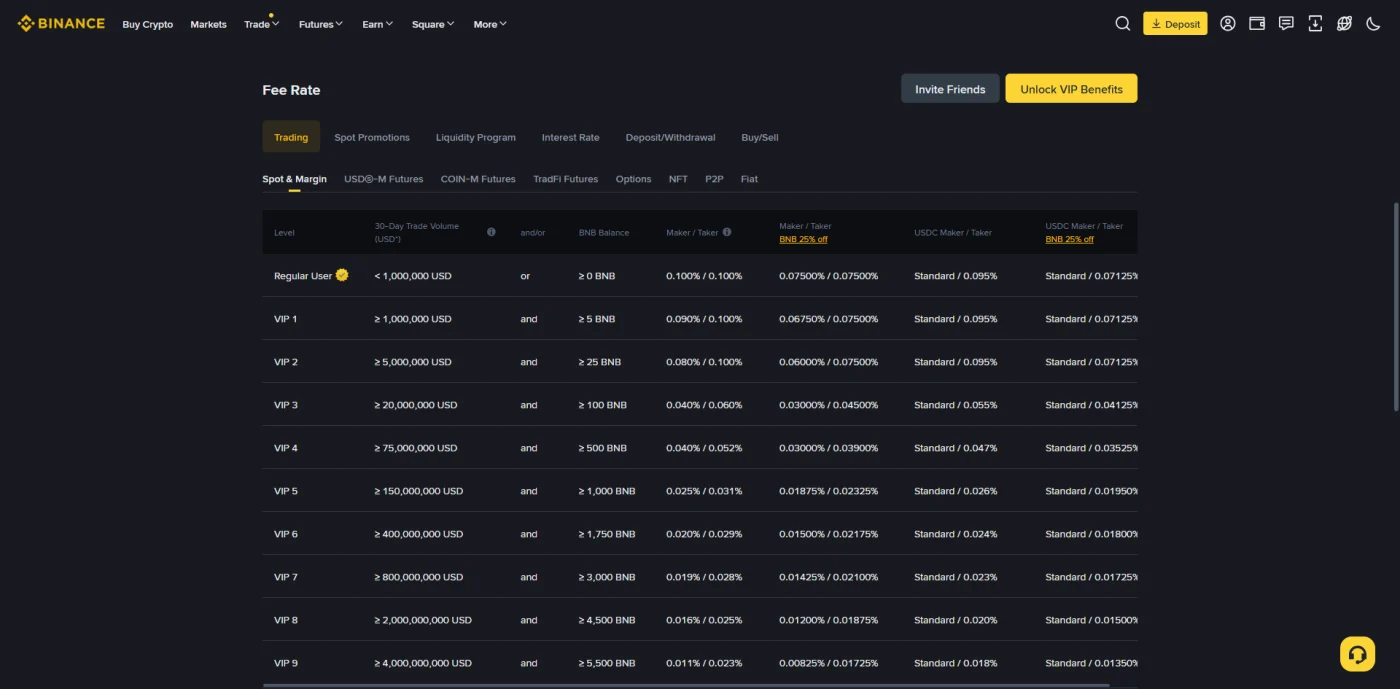The image size is (1400, 689).
Task: Show info icon beside Maker / Taker
Action: (x=727, y=232)
